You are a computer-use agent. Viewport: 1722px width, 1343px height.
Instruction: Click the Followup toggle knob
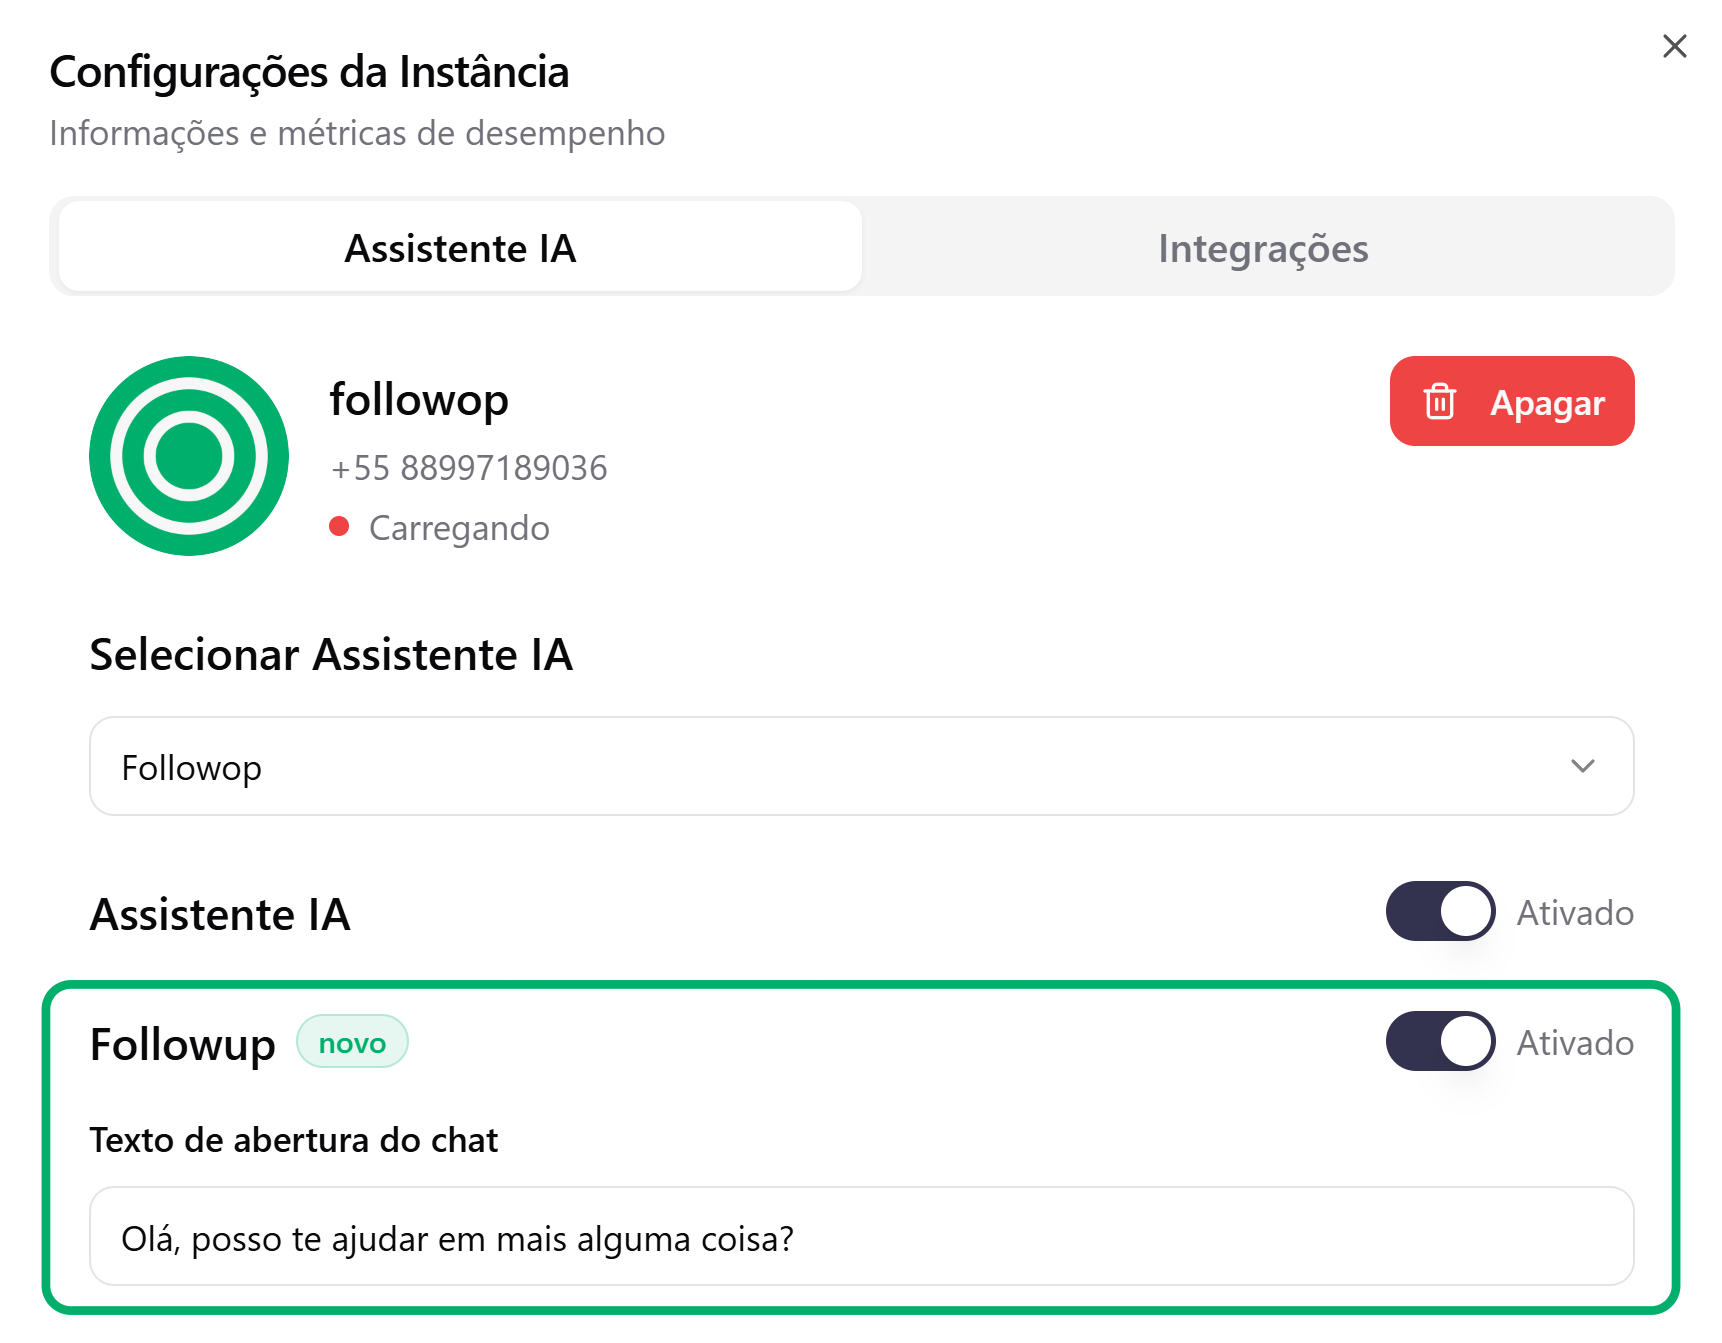[x=1464, y=1041]
